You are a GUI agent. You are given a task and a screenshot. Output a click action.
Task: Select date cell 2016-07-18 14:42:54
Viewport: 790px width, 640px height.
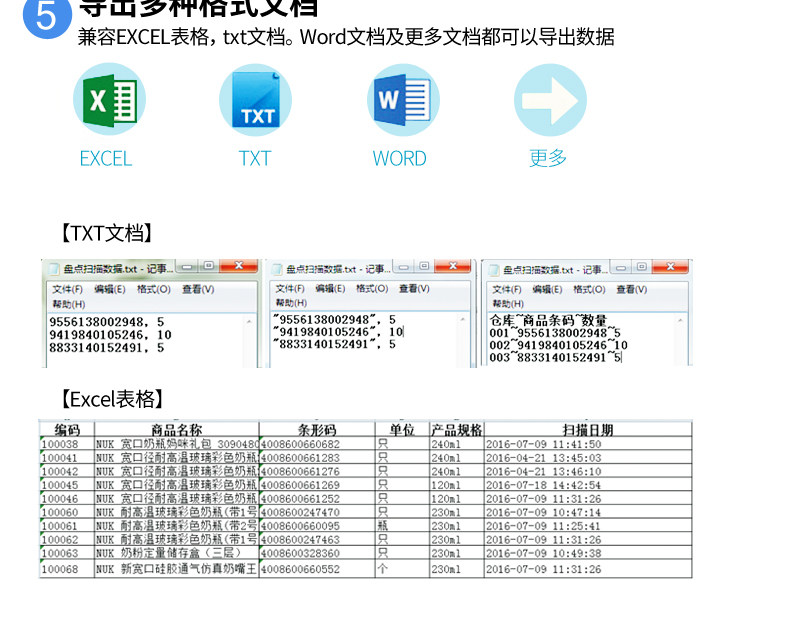[x=588, y=485]
